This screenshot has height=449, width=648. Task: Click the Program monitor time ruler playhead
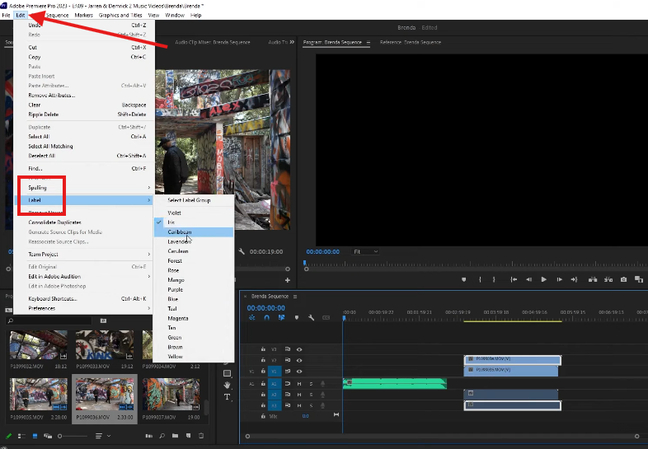point(305,263)
